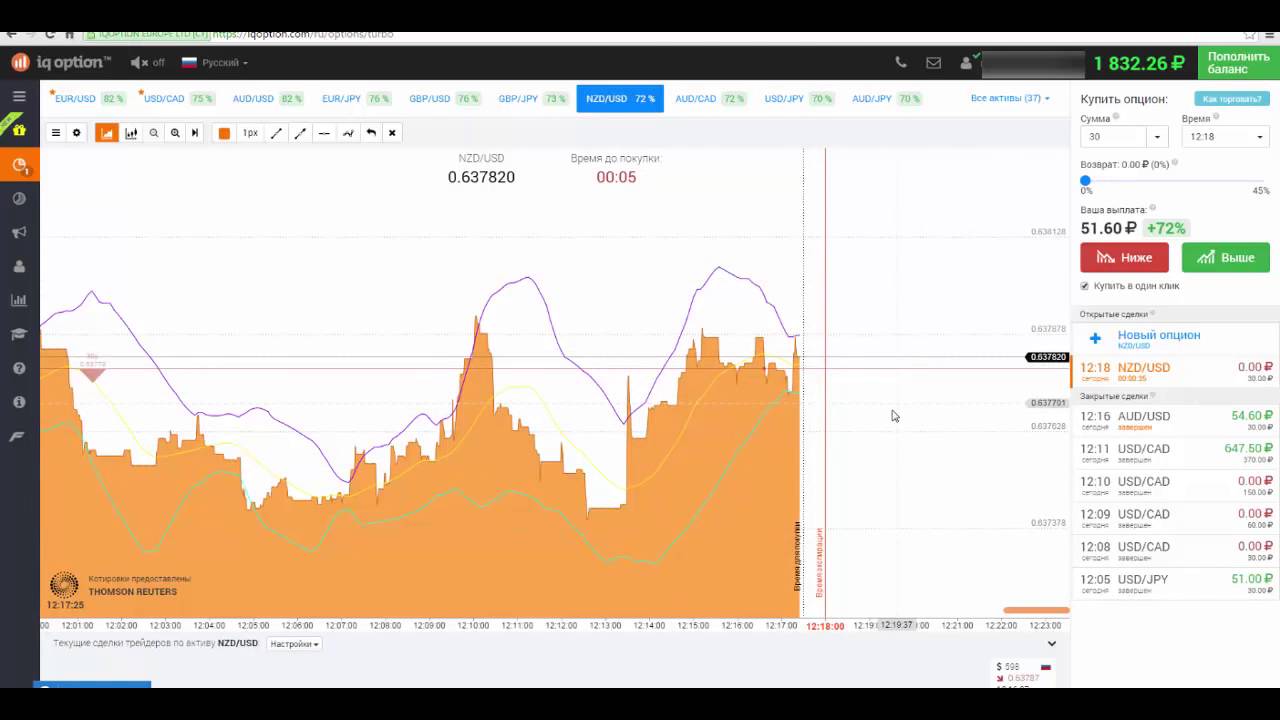Switch to the EUR/USD asset tab
The image size is (1280, 720).
coord(87,99)
